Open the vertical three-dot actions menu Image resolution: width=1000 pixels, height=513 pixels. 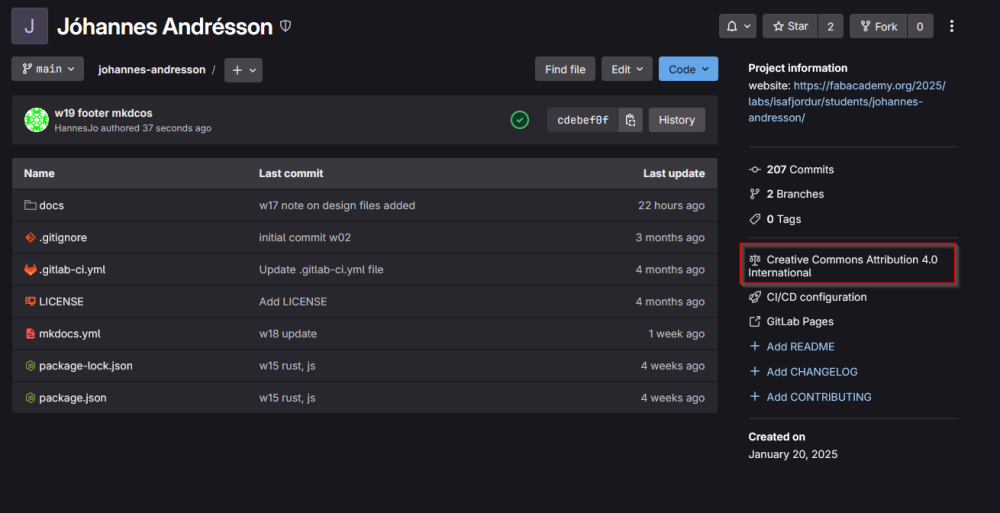952,26
